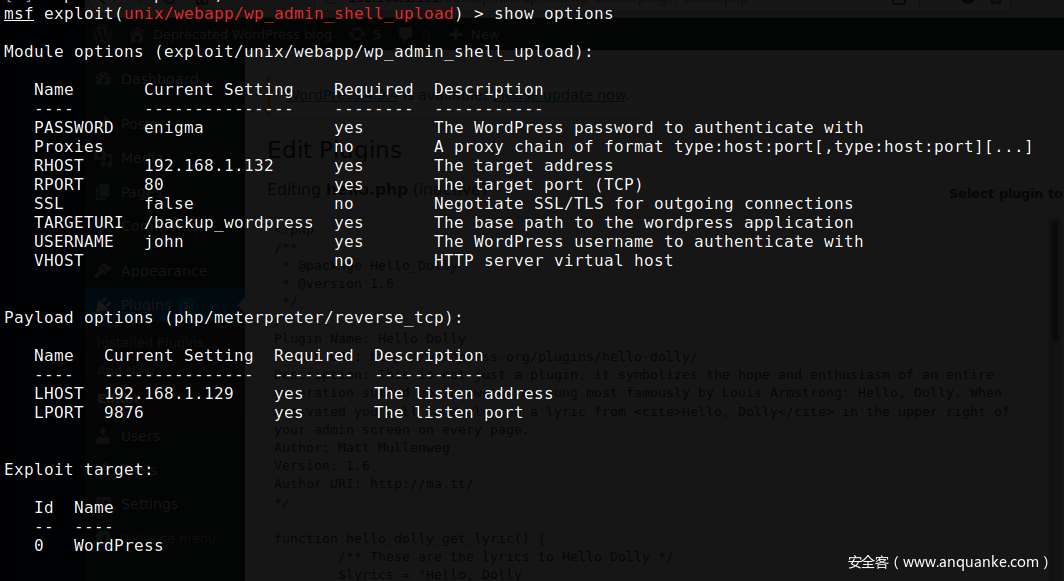
Task: Click 'Negotiate SSL/TLS for outgoing connections' description
Action: click(643, 204)
